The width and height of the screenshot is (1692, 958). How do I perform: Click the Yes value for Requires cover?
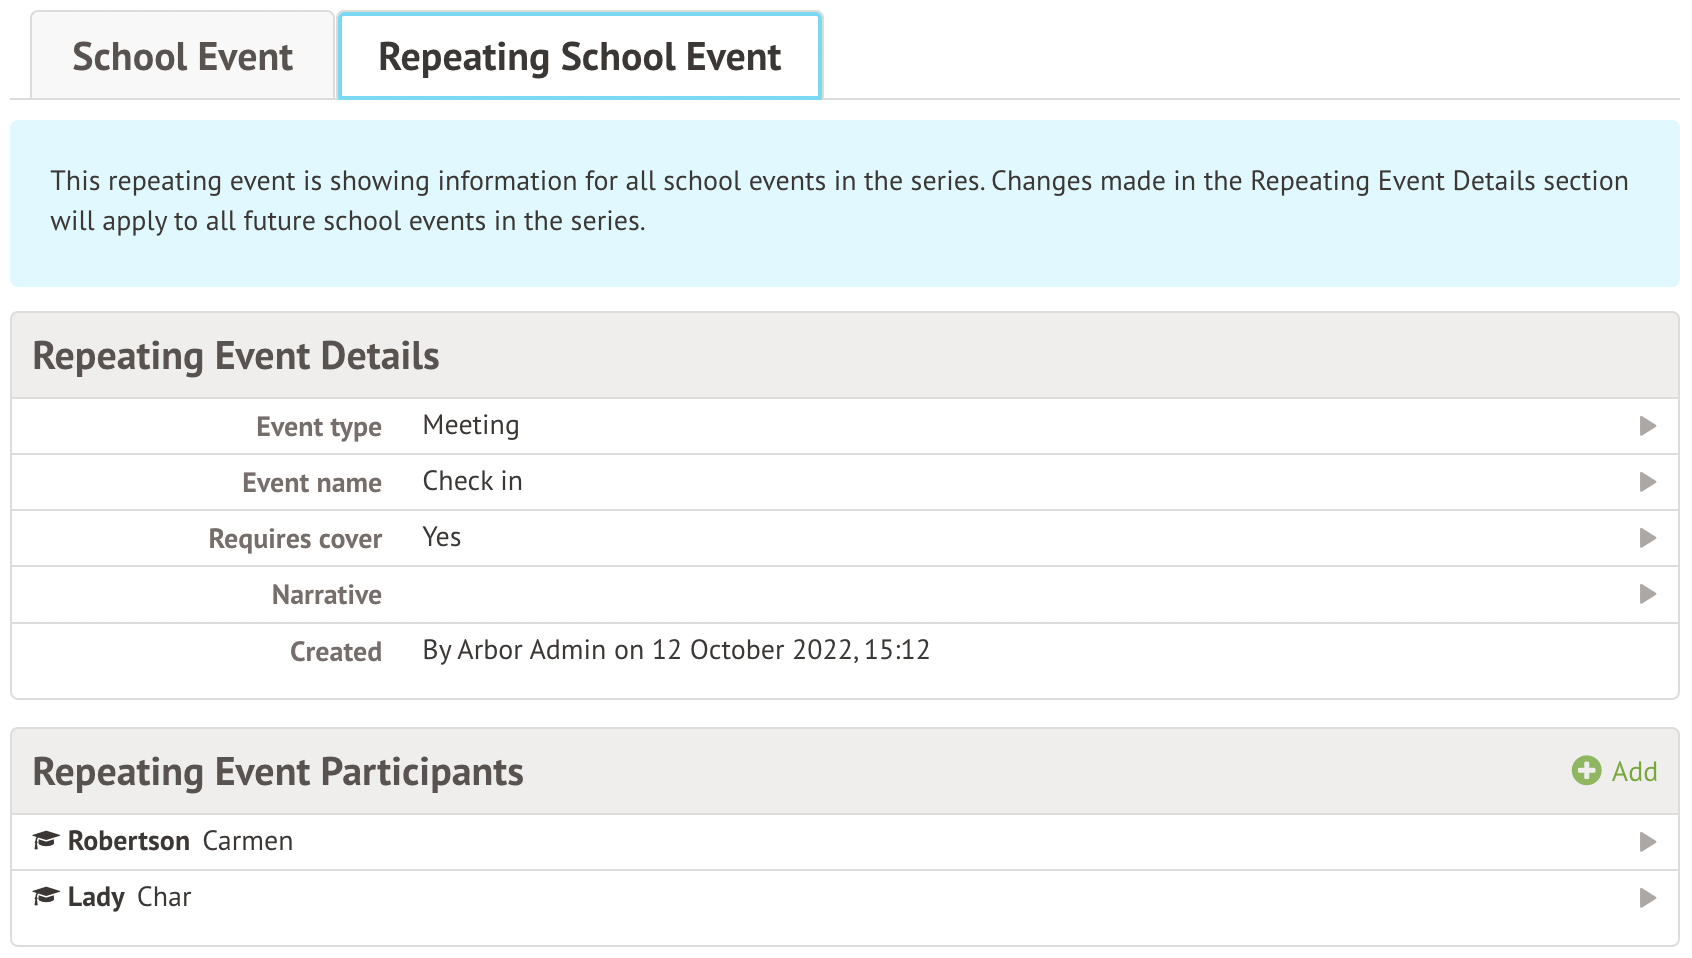click(441, 537)
